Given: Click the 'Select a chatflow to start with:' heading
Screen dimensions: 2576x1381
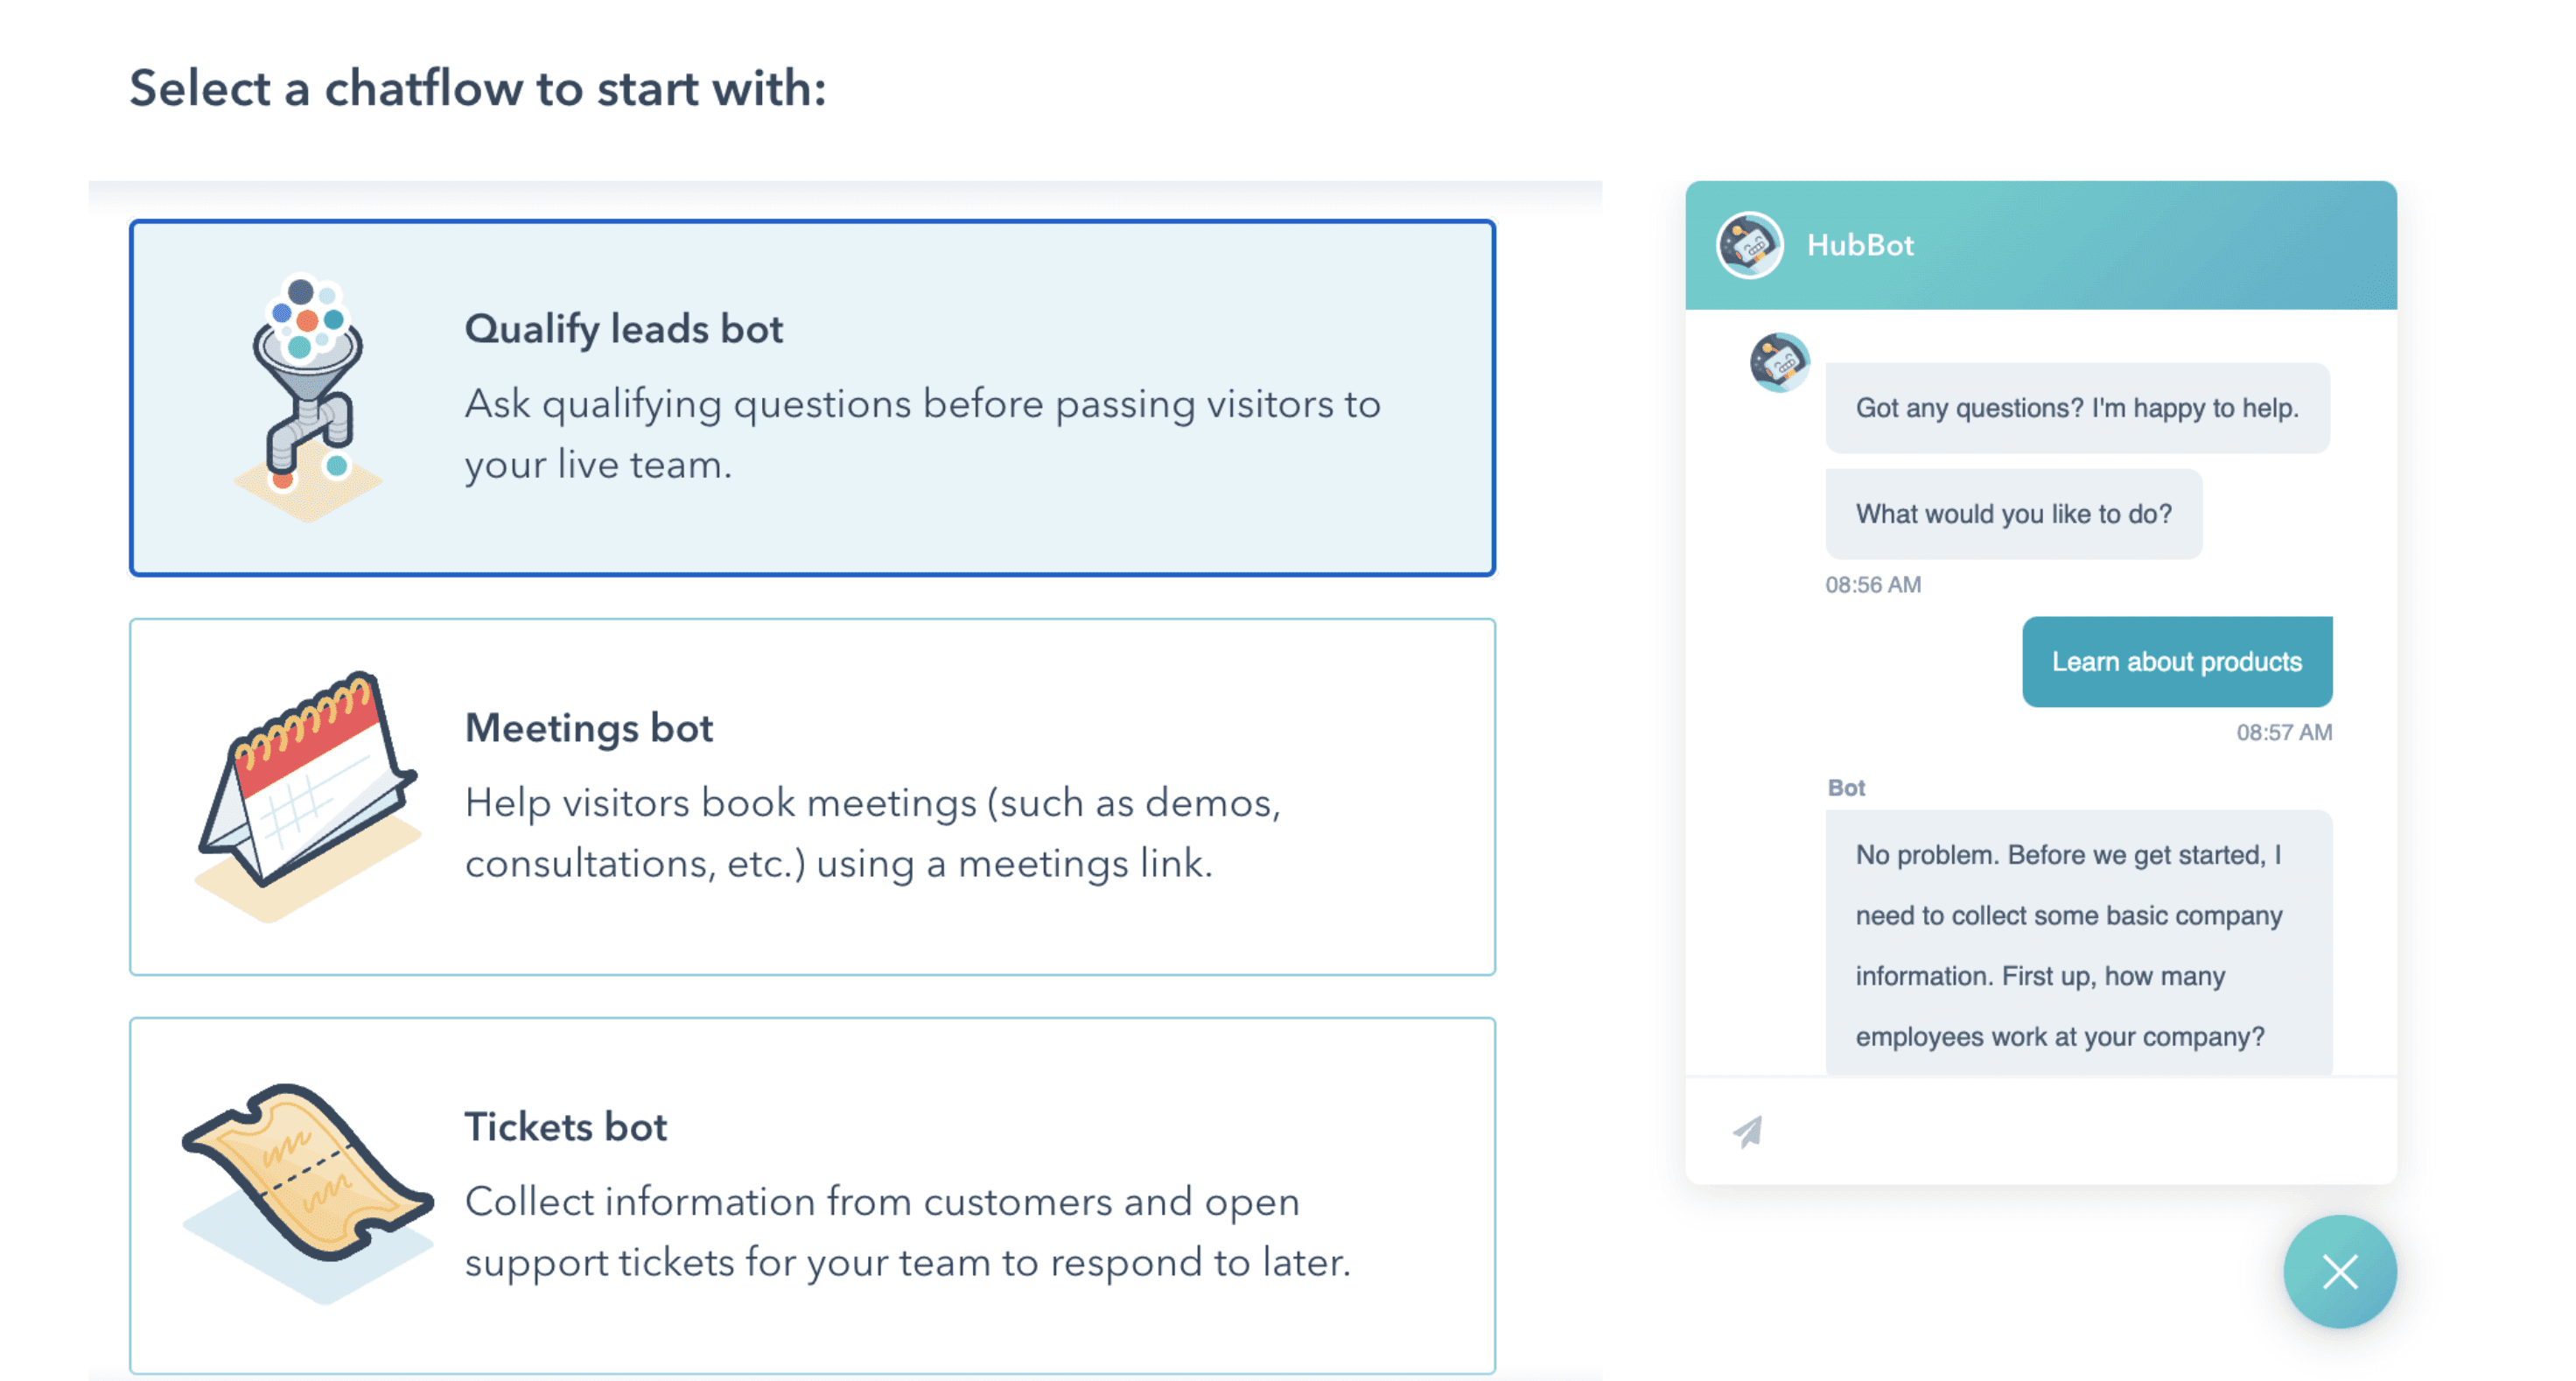Looking at the screenshot, I should tap(477, 88).
